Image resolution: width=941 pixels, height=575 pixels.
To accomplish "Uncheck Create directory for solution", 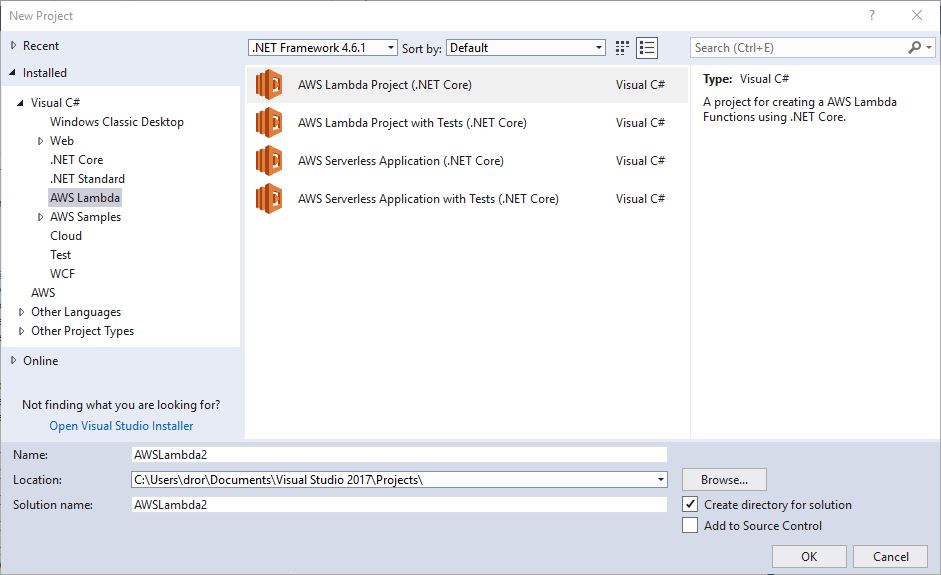I will pyautogui.click(x=690, y=505).
